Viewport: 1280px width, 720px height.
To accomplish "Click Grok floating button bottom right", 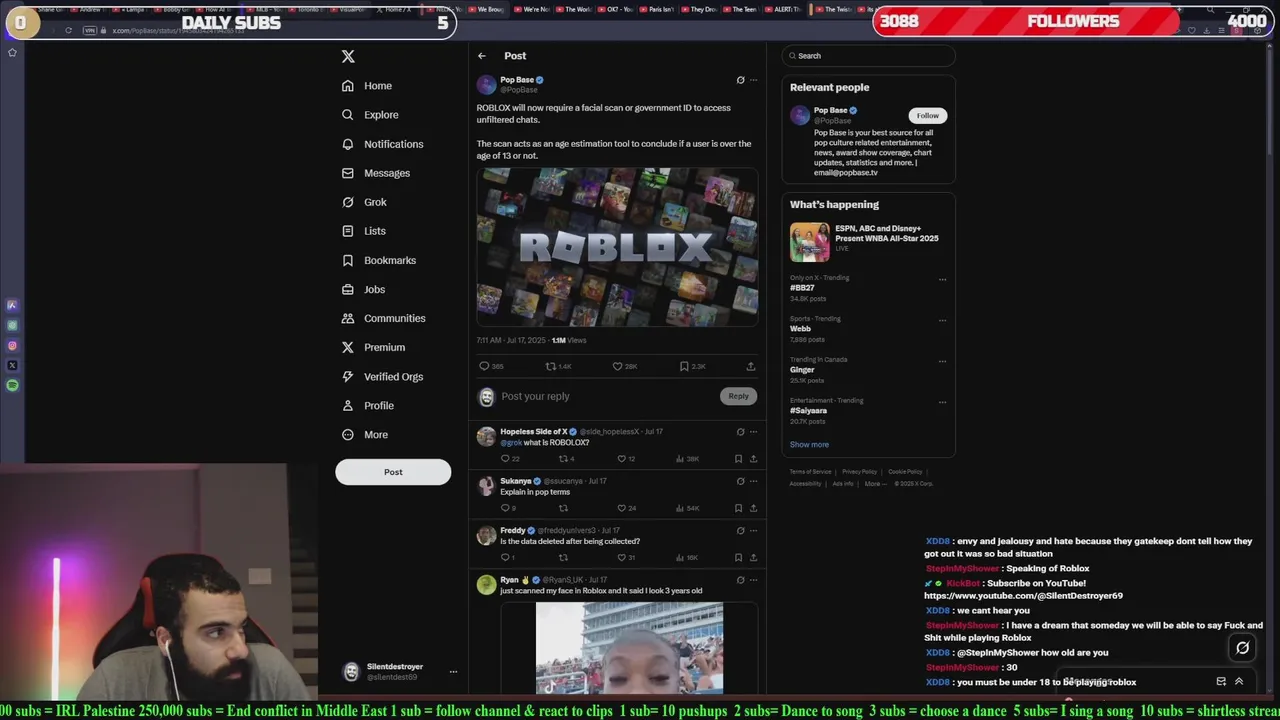I will click(1242, 648).
